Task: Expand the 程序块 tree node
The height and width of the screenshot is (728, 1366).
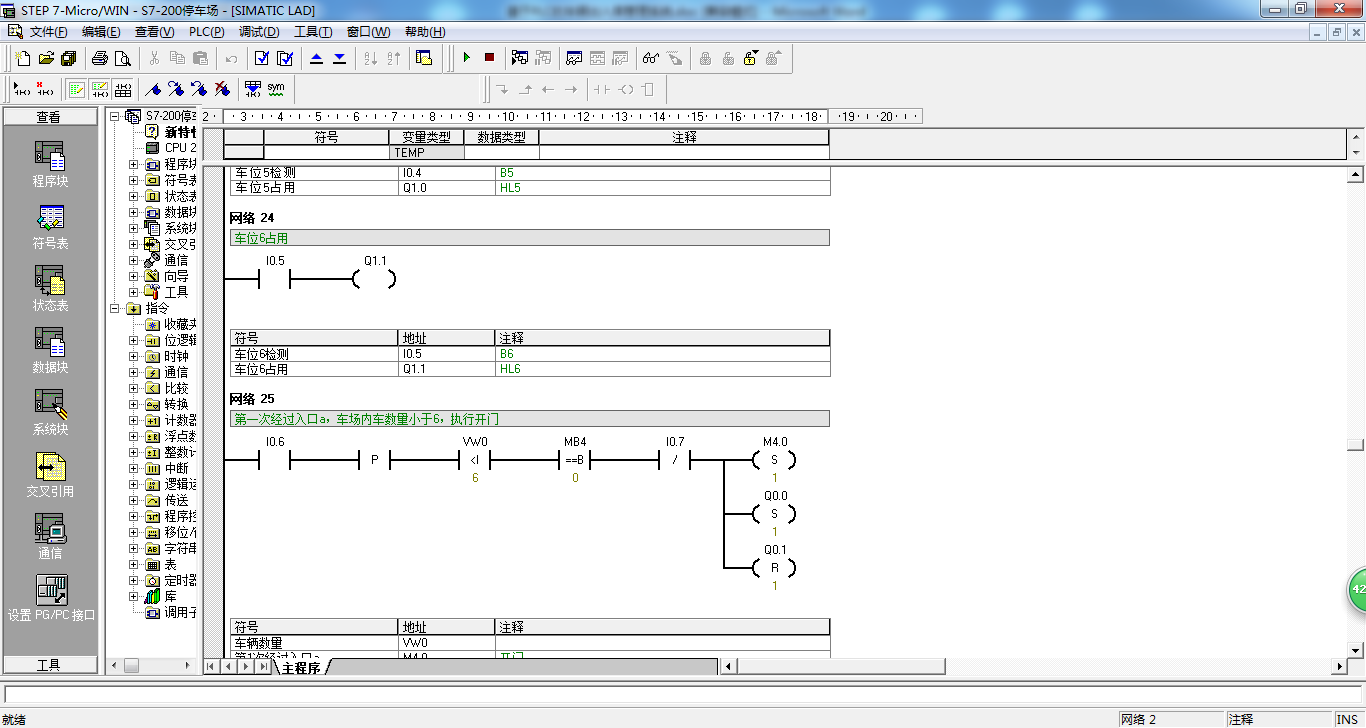Action: point(134,164)
